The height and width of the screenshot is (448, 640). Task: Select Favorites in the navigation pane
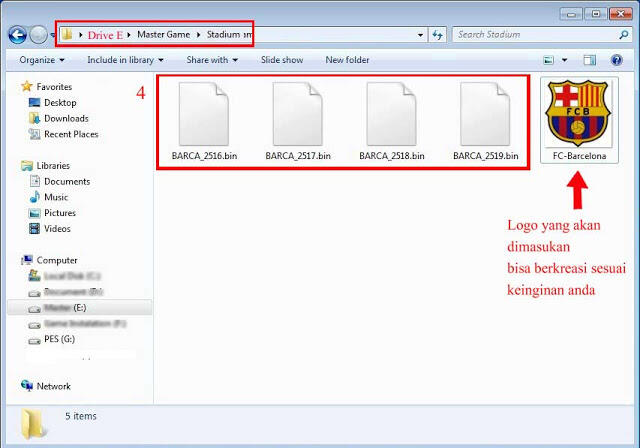54,87
